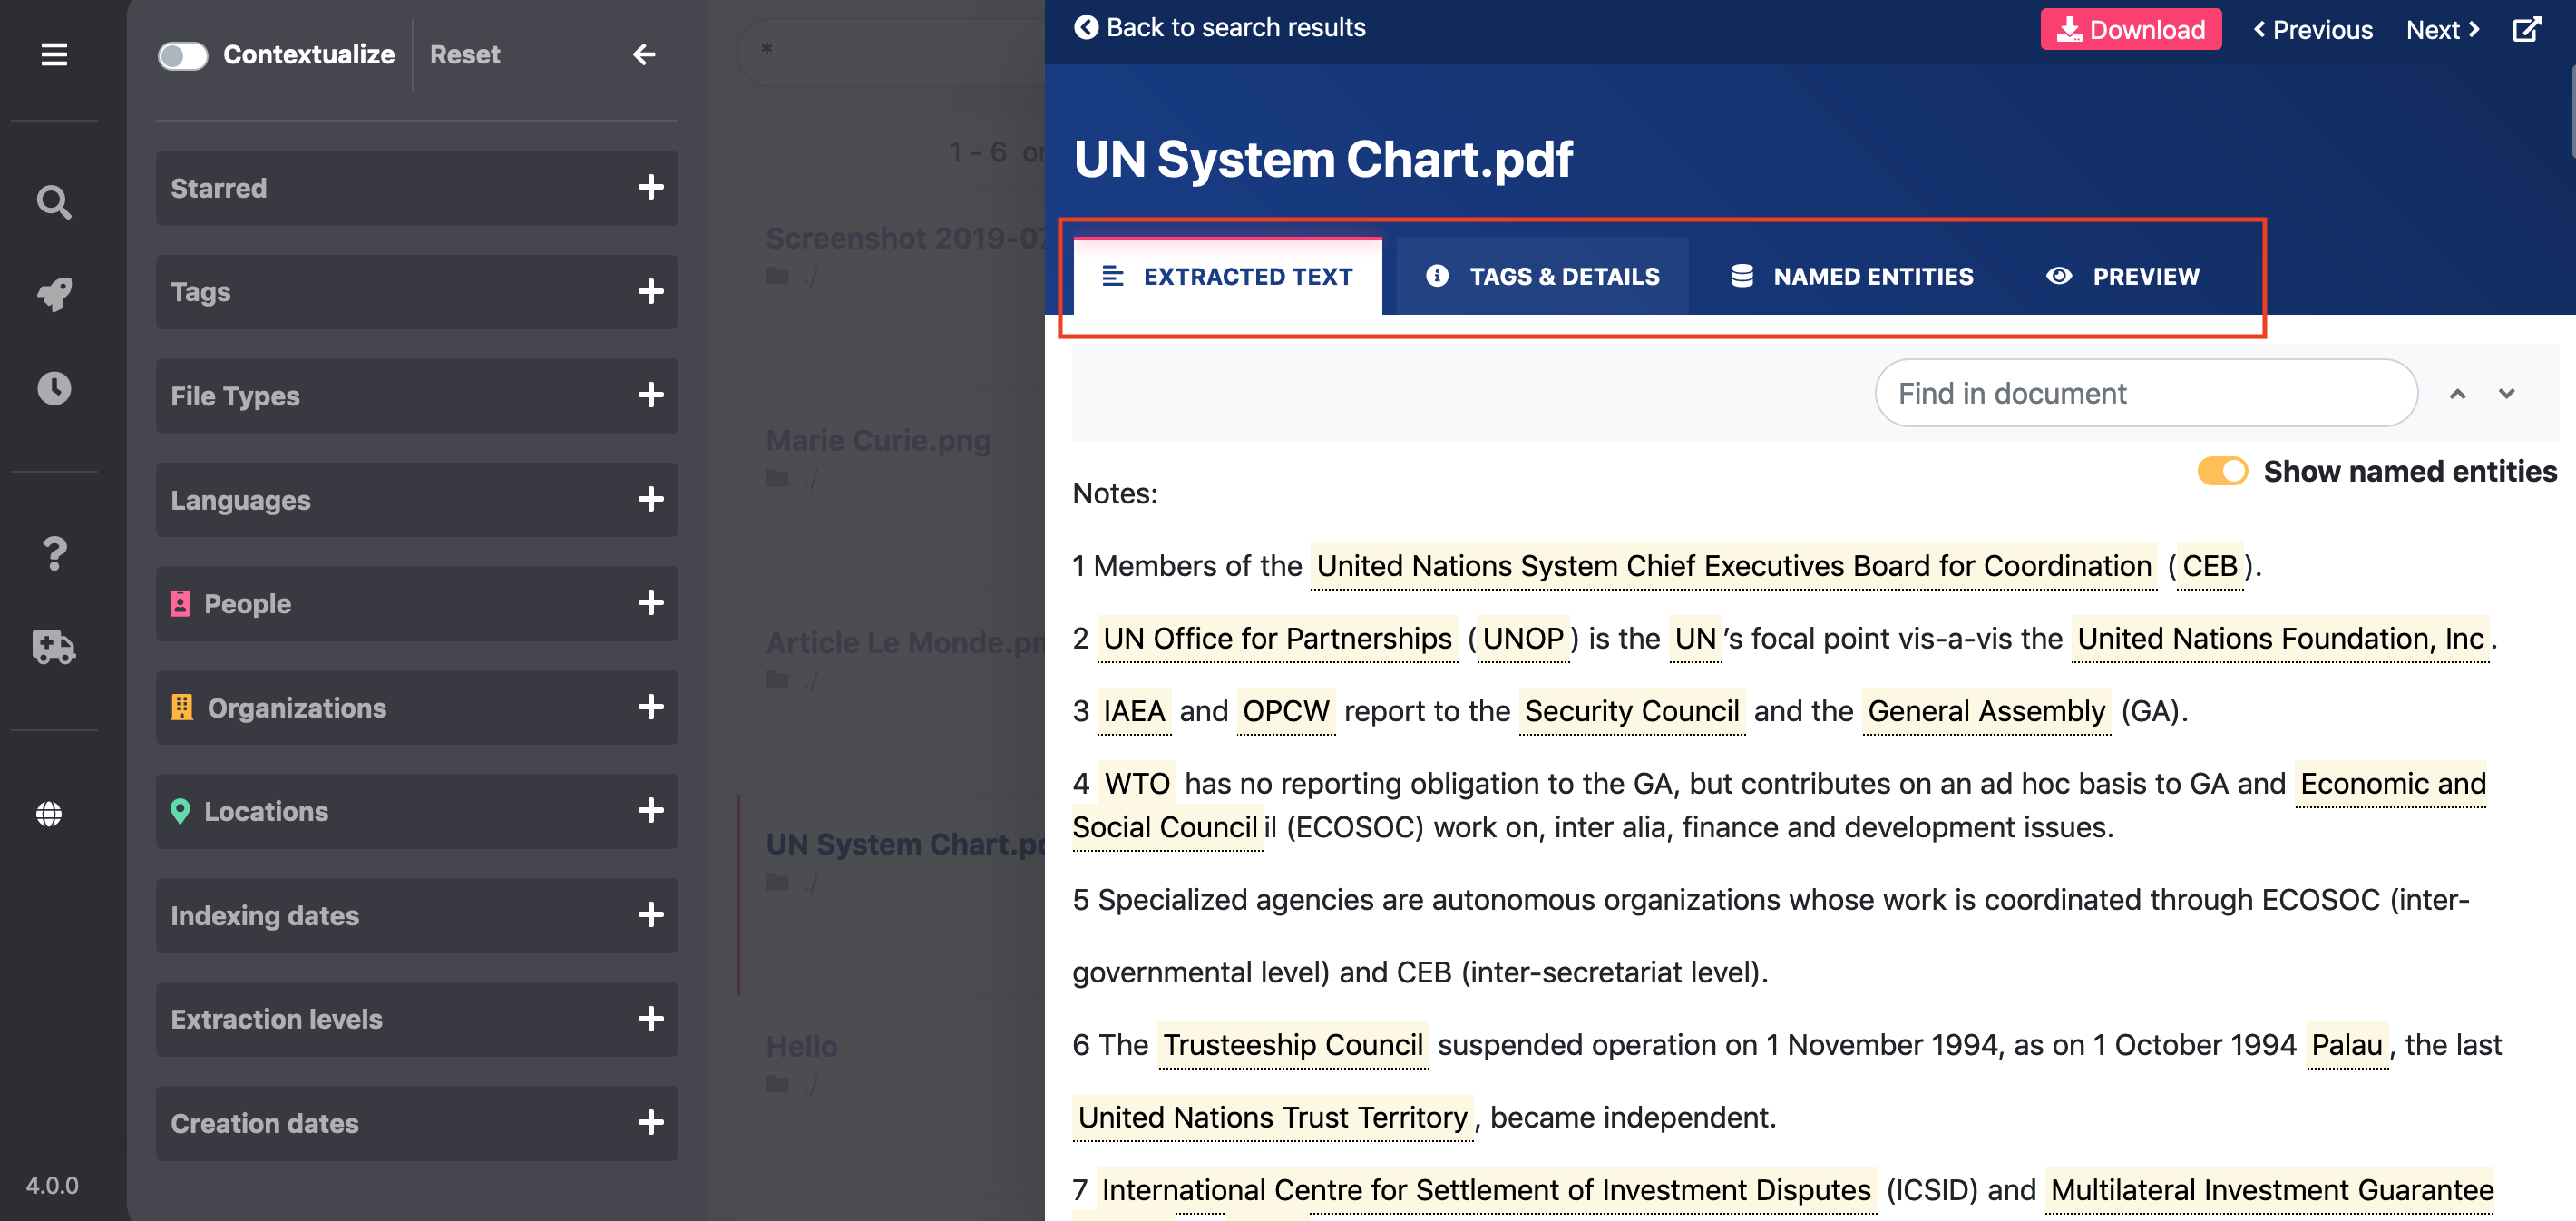Click the People filter person icon
This screenshot has height=1221, width=2576.
pyautogui.click(x=180, y=603)
